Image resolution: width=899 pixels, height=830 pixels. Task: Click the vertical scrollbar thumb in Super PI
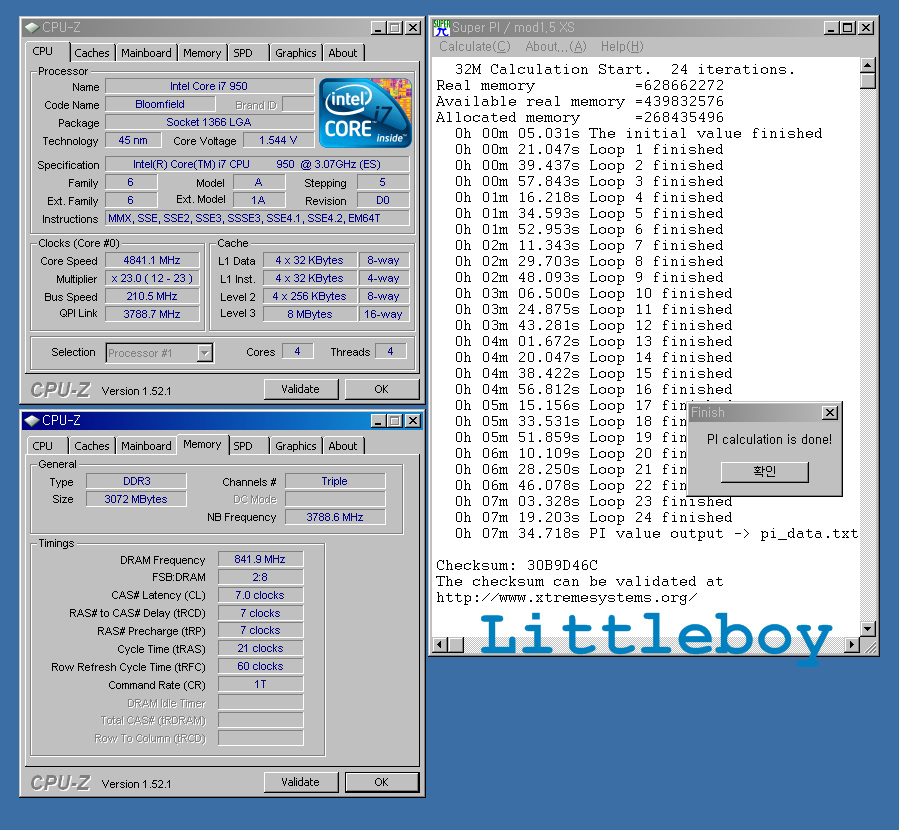click(867, 81)
